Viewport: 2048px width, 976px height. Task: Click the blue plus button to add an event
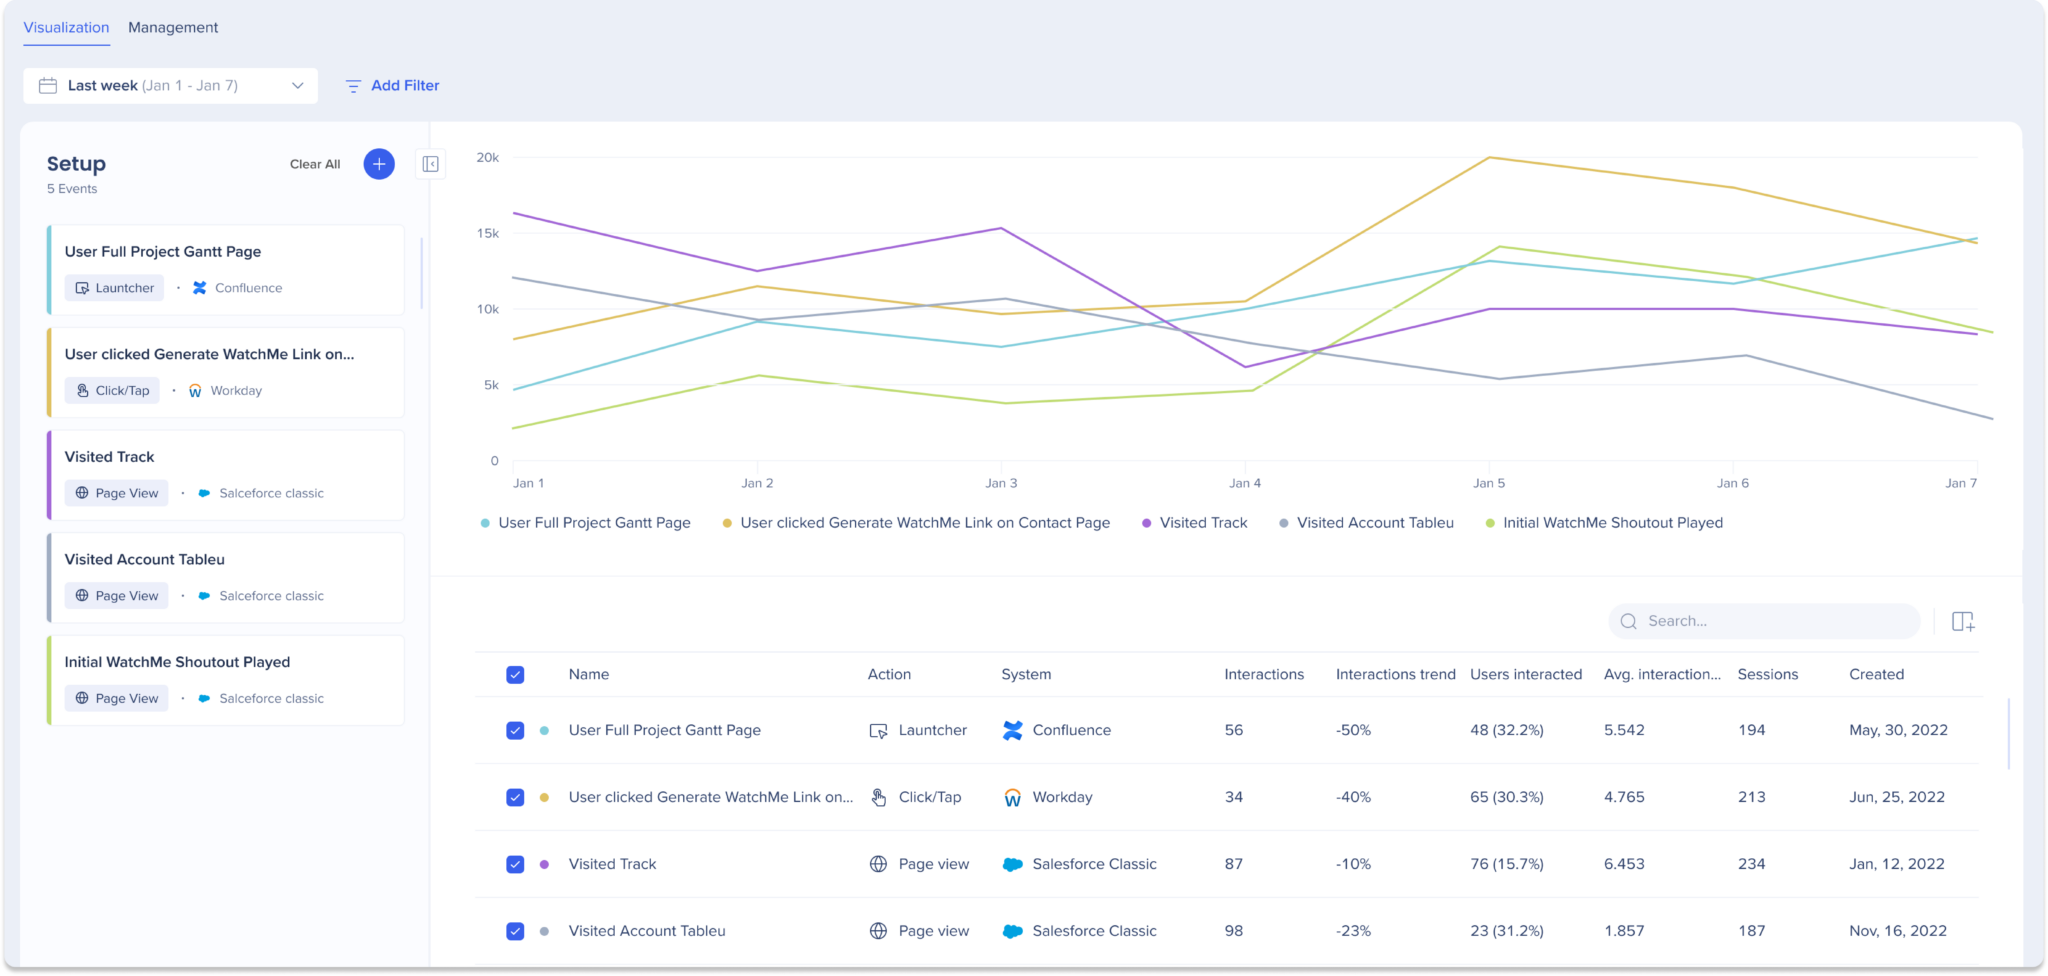point(378,164)
